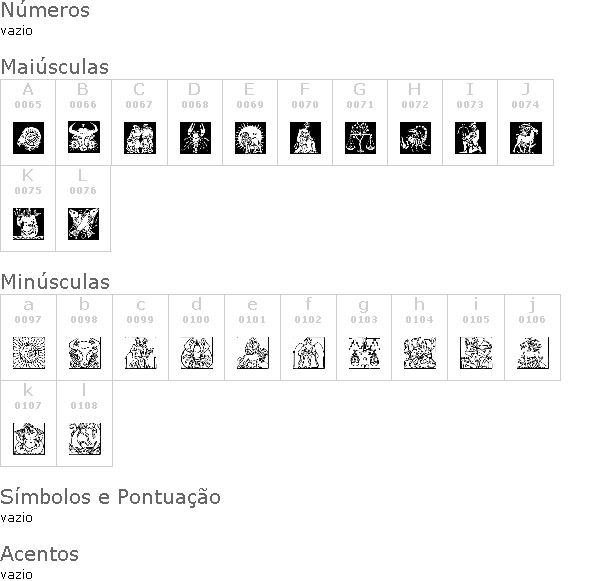Choose the Capricorn goat glyph under J

point(526,138)
